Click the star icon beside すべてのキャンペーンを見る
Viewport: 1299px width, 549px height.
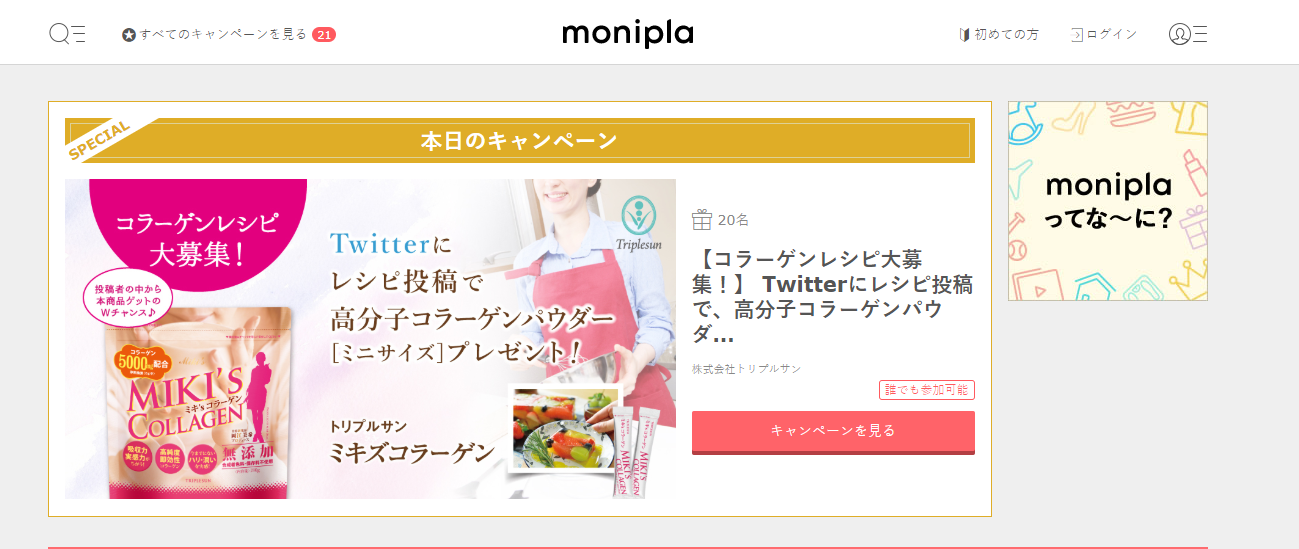129,35
